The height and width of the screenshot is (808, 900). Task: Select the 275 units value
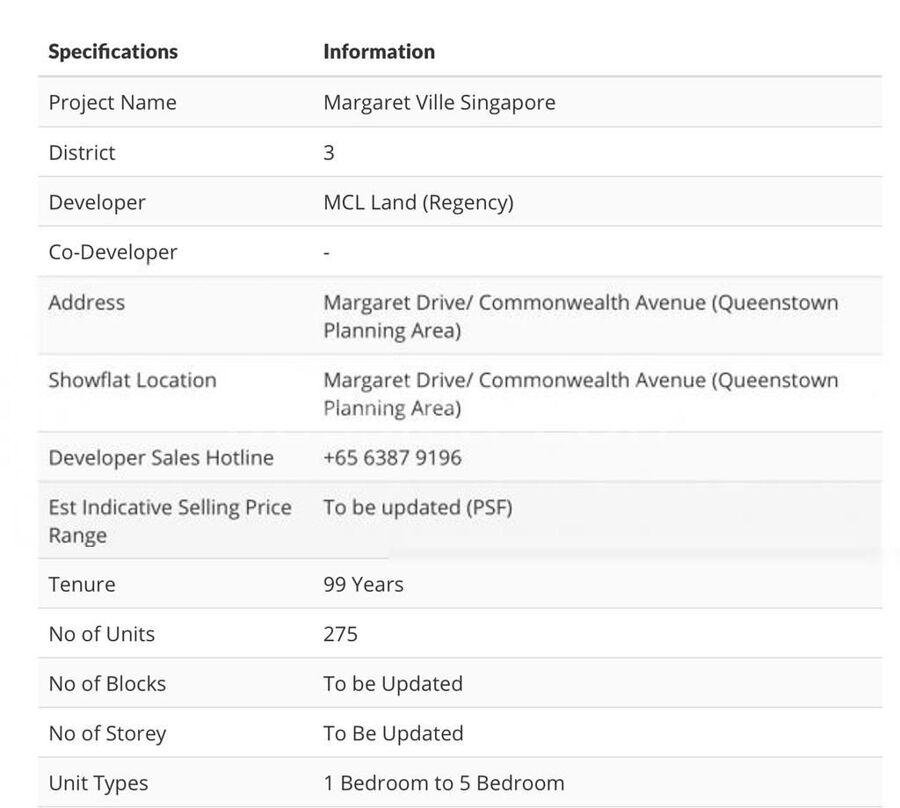click(x=340, y=635)
